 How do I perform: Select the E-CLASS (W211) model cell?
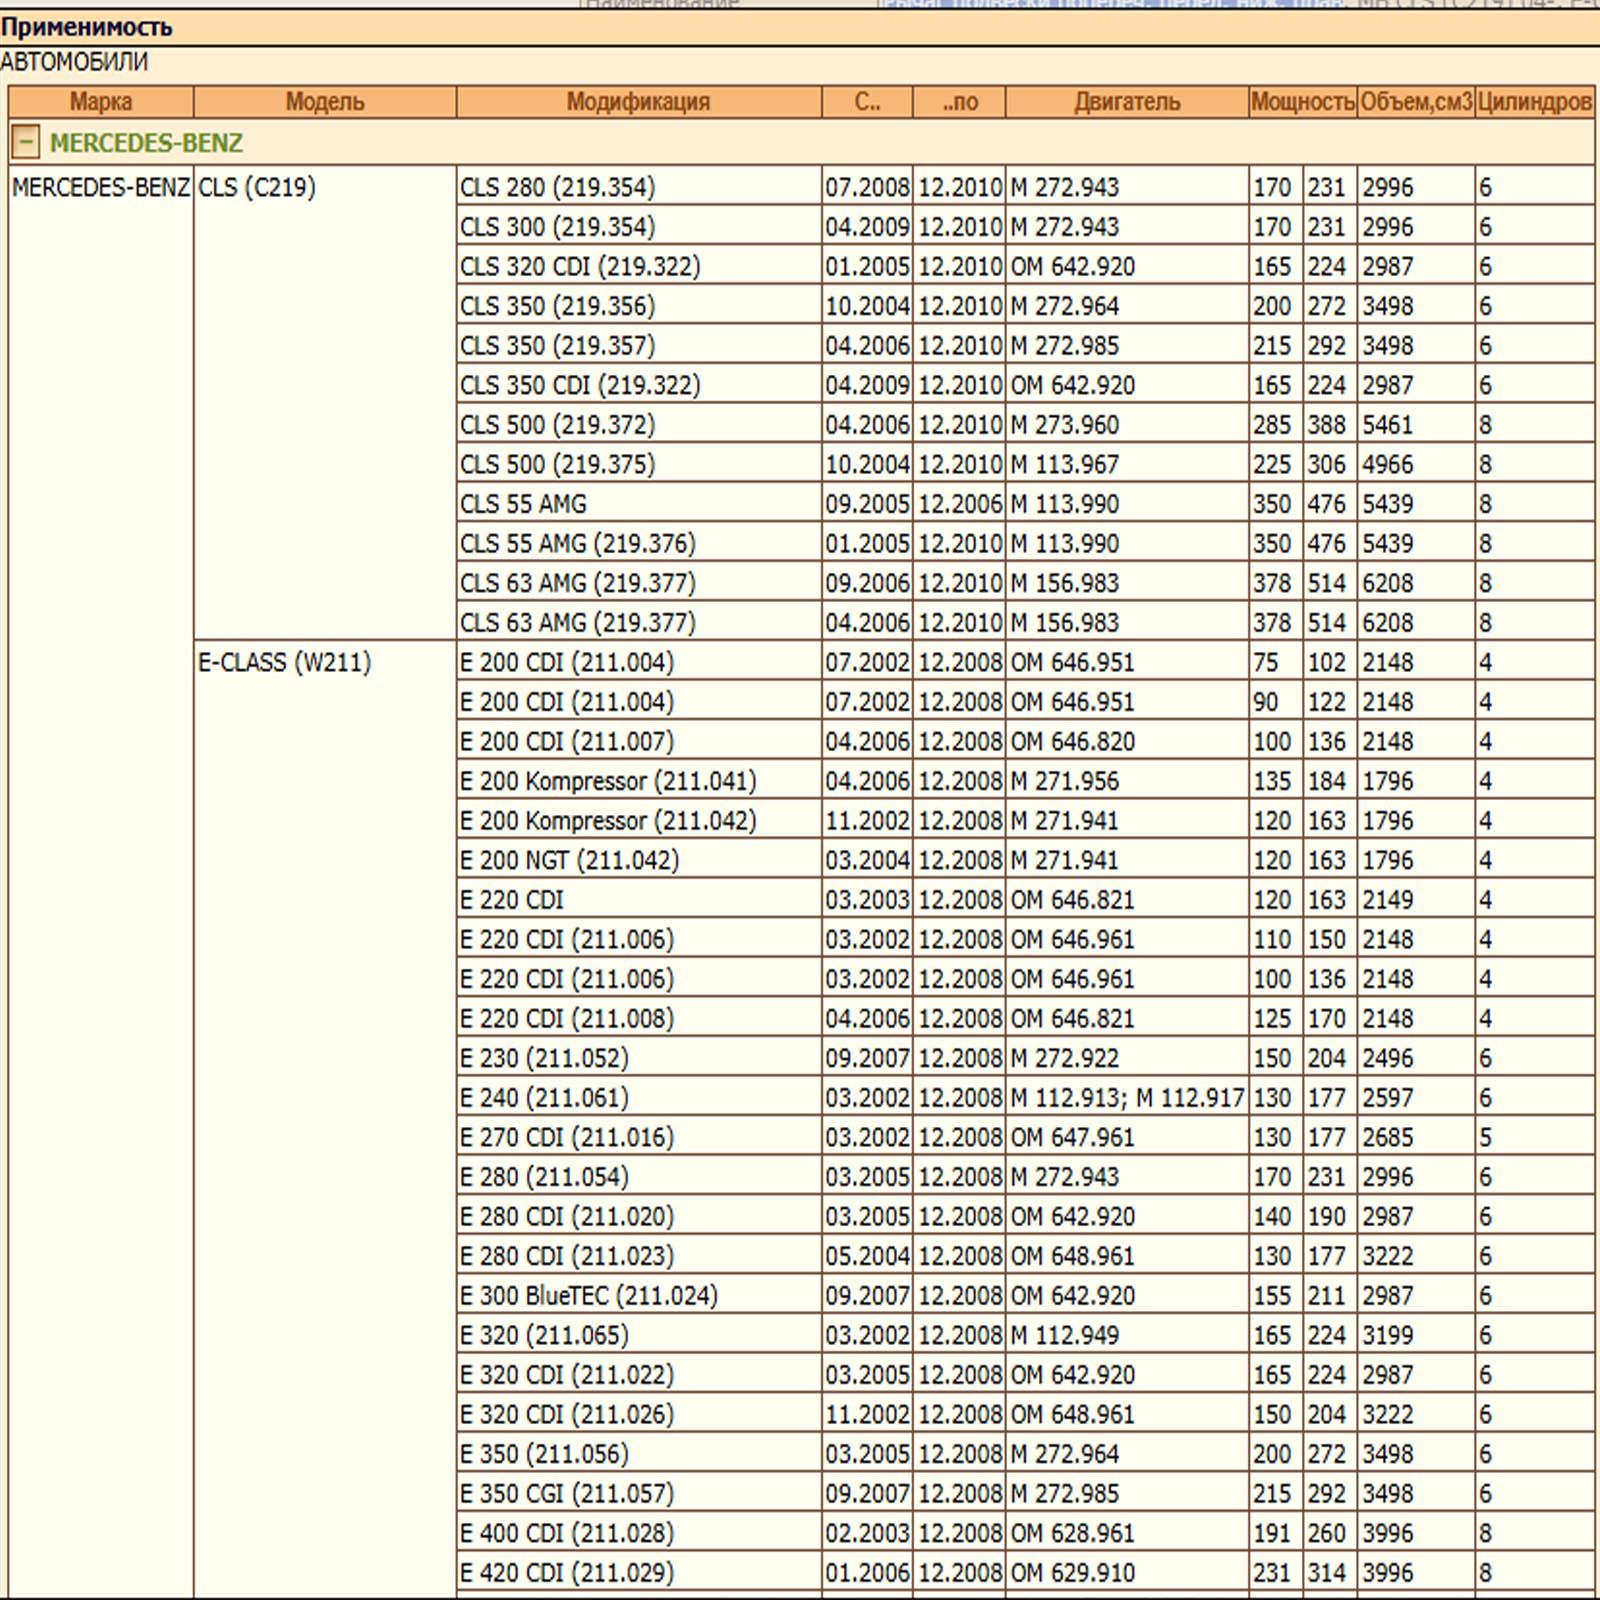(x=285, y=663)
